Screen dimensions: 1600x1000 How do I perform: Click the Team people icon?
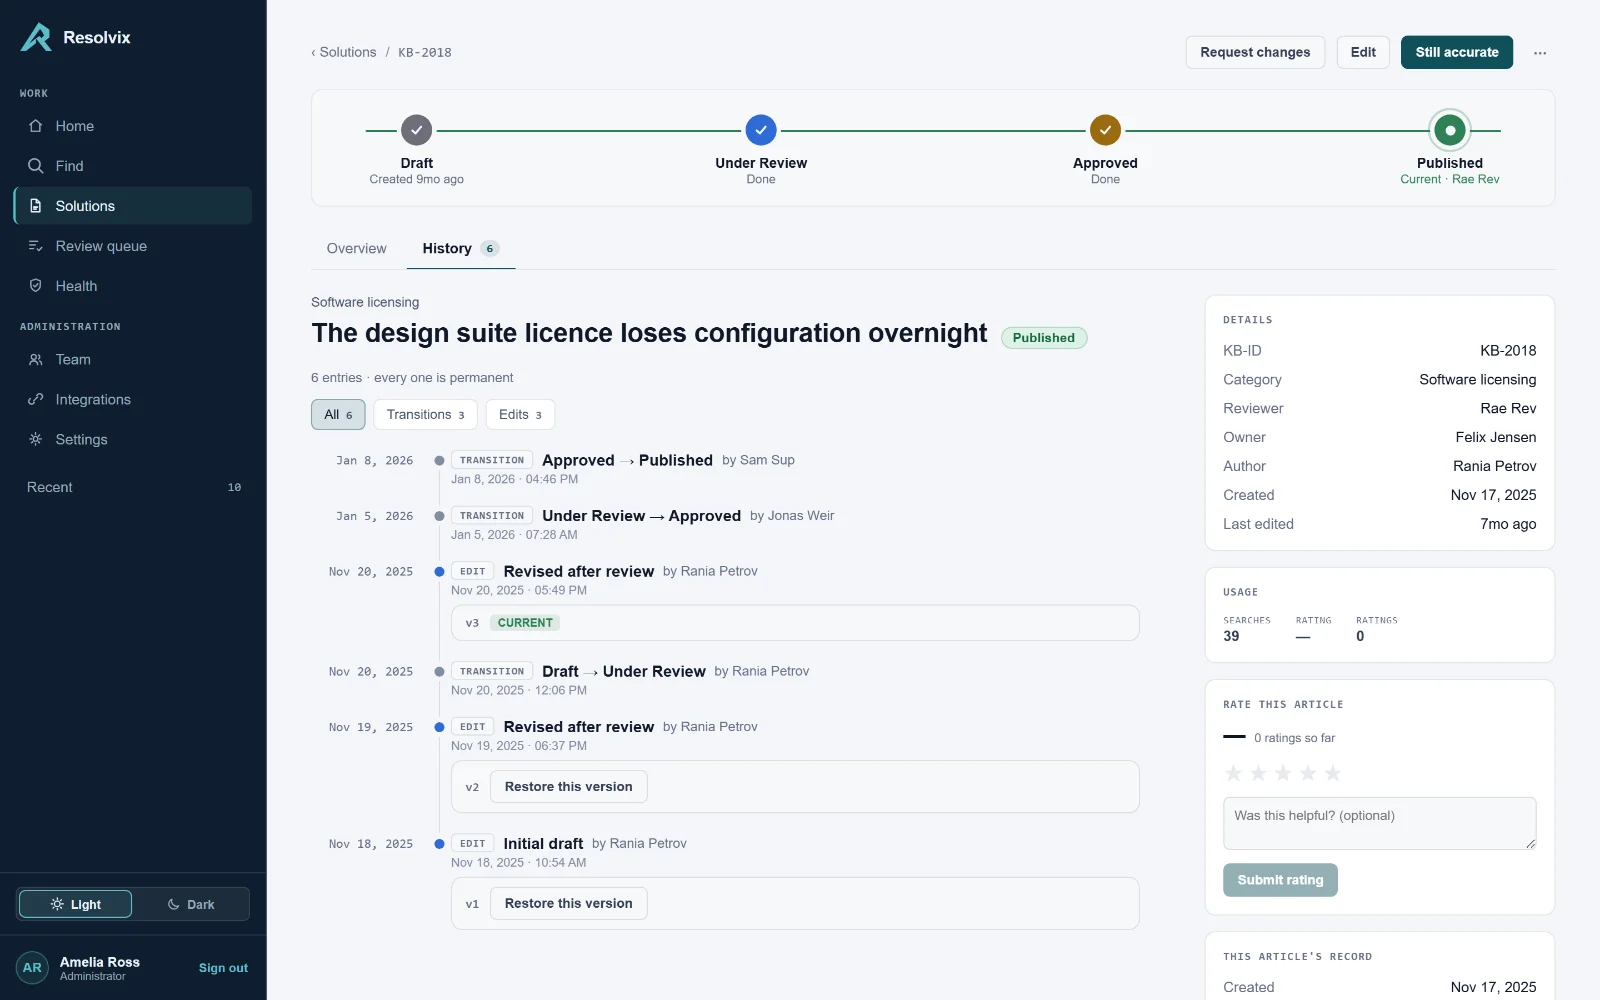click(36, 360)
